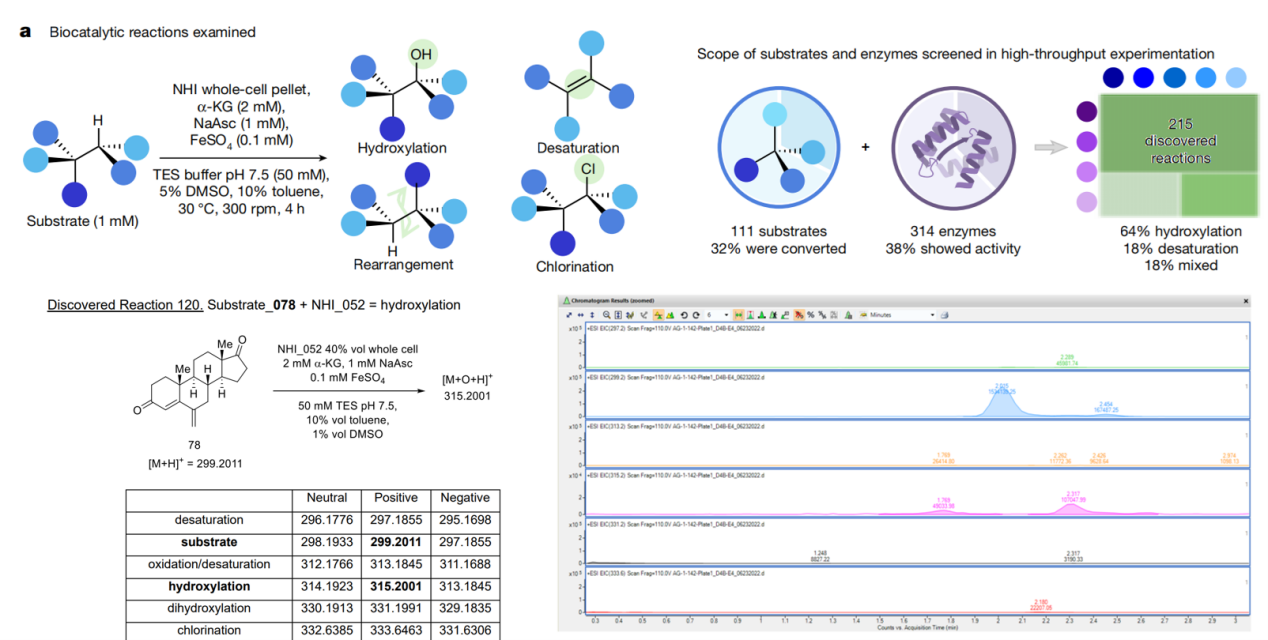Click the printer icon in chromatogram toolbar
This screenshot has height=640, width=1268.
(944, 315)
